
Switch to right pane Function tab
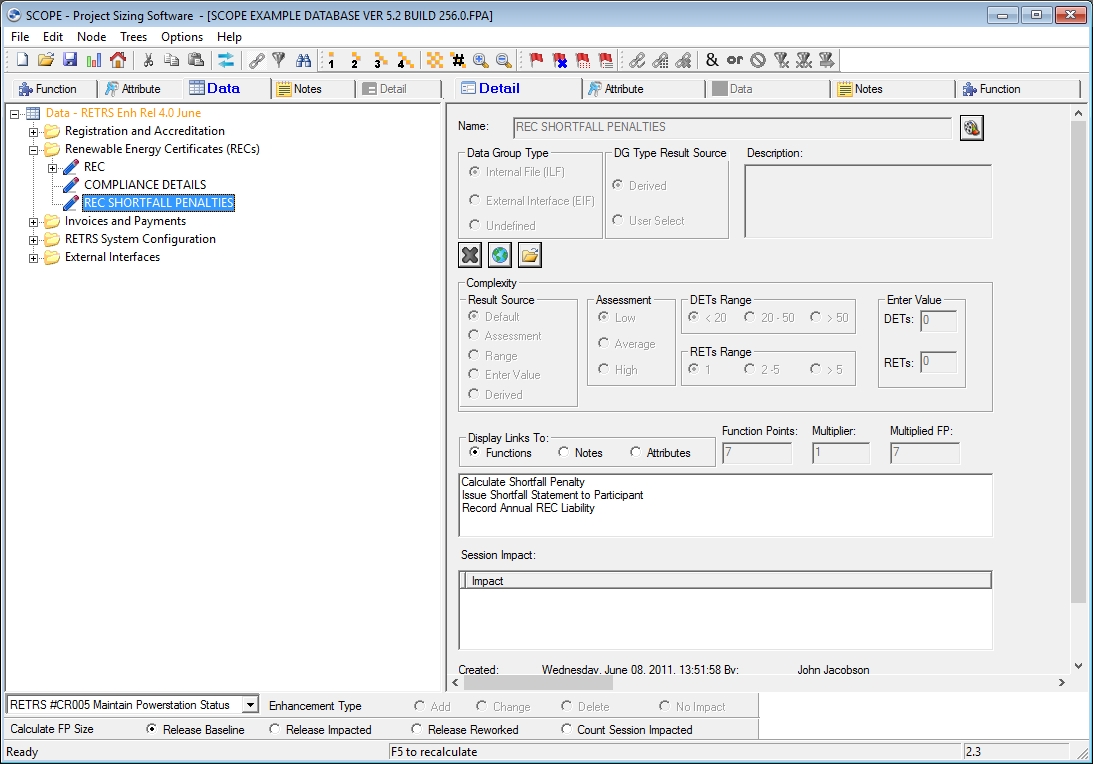[x=1018, y=89]
